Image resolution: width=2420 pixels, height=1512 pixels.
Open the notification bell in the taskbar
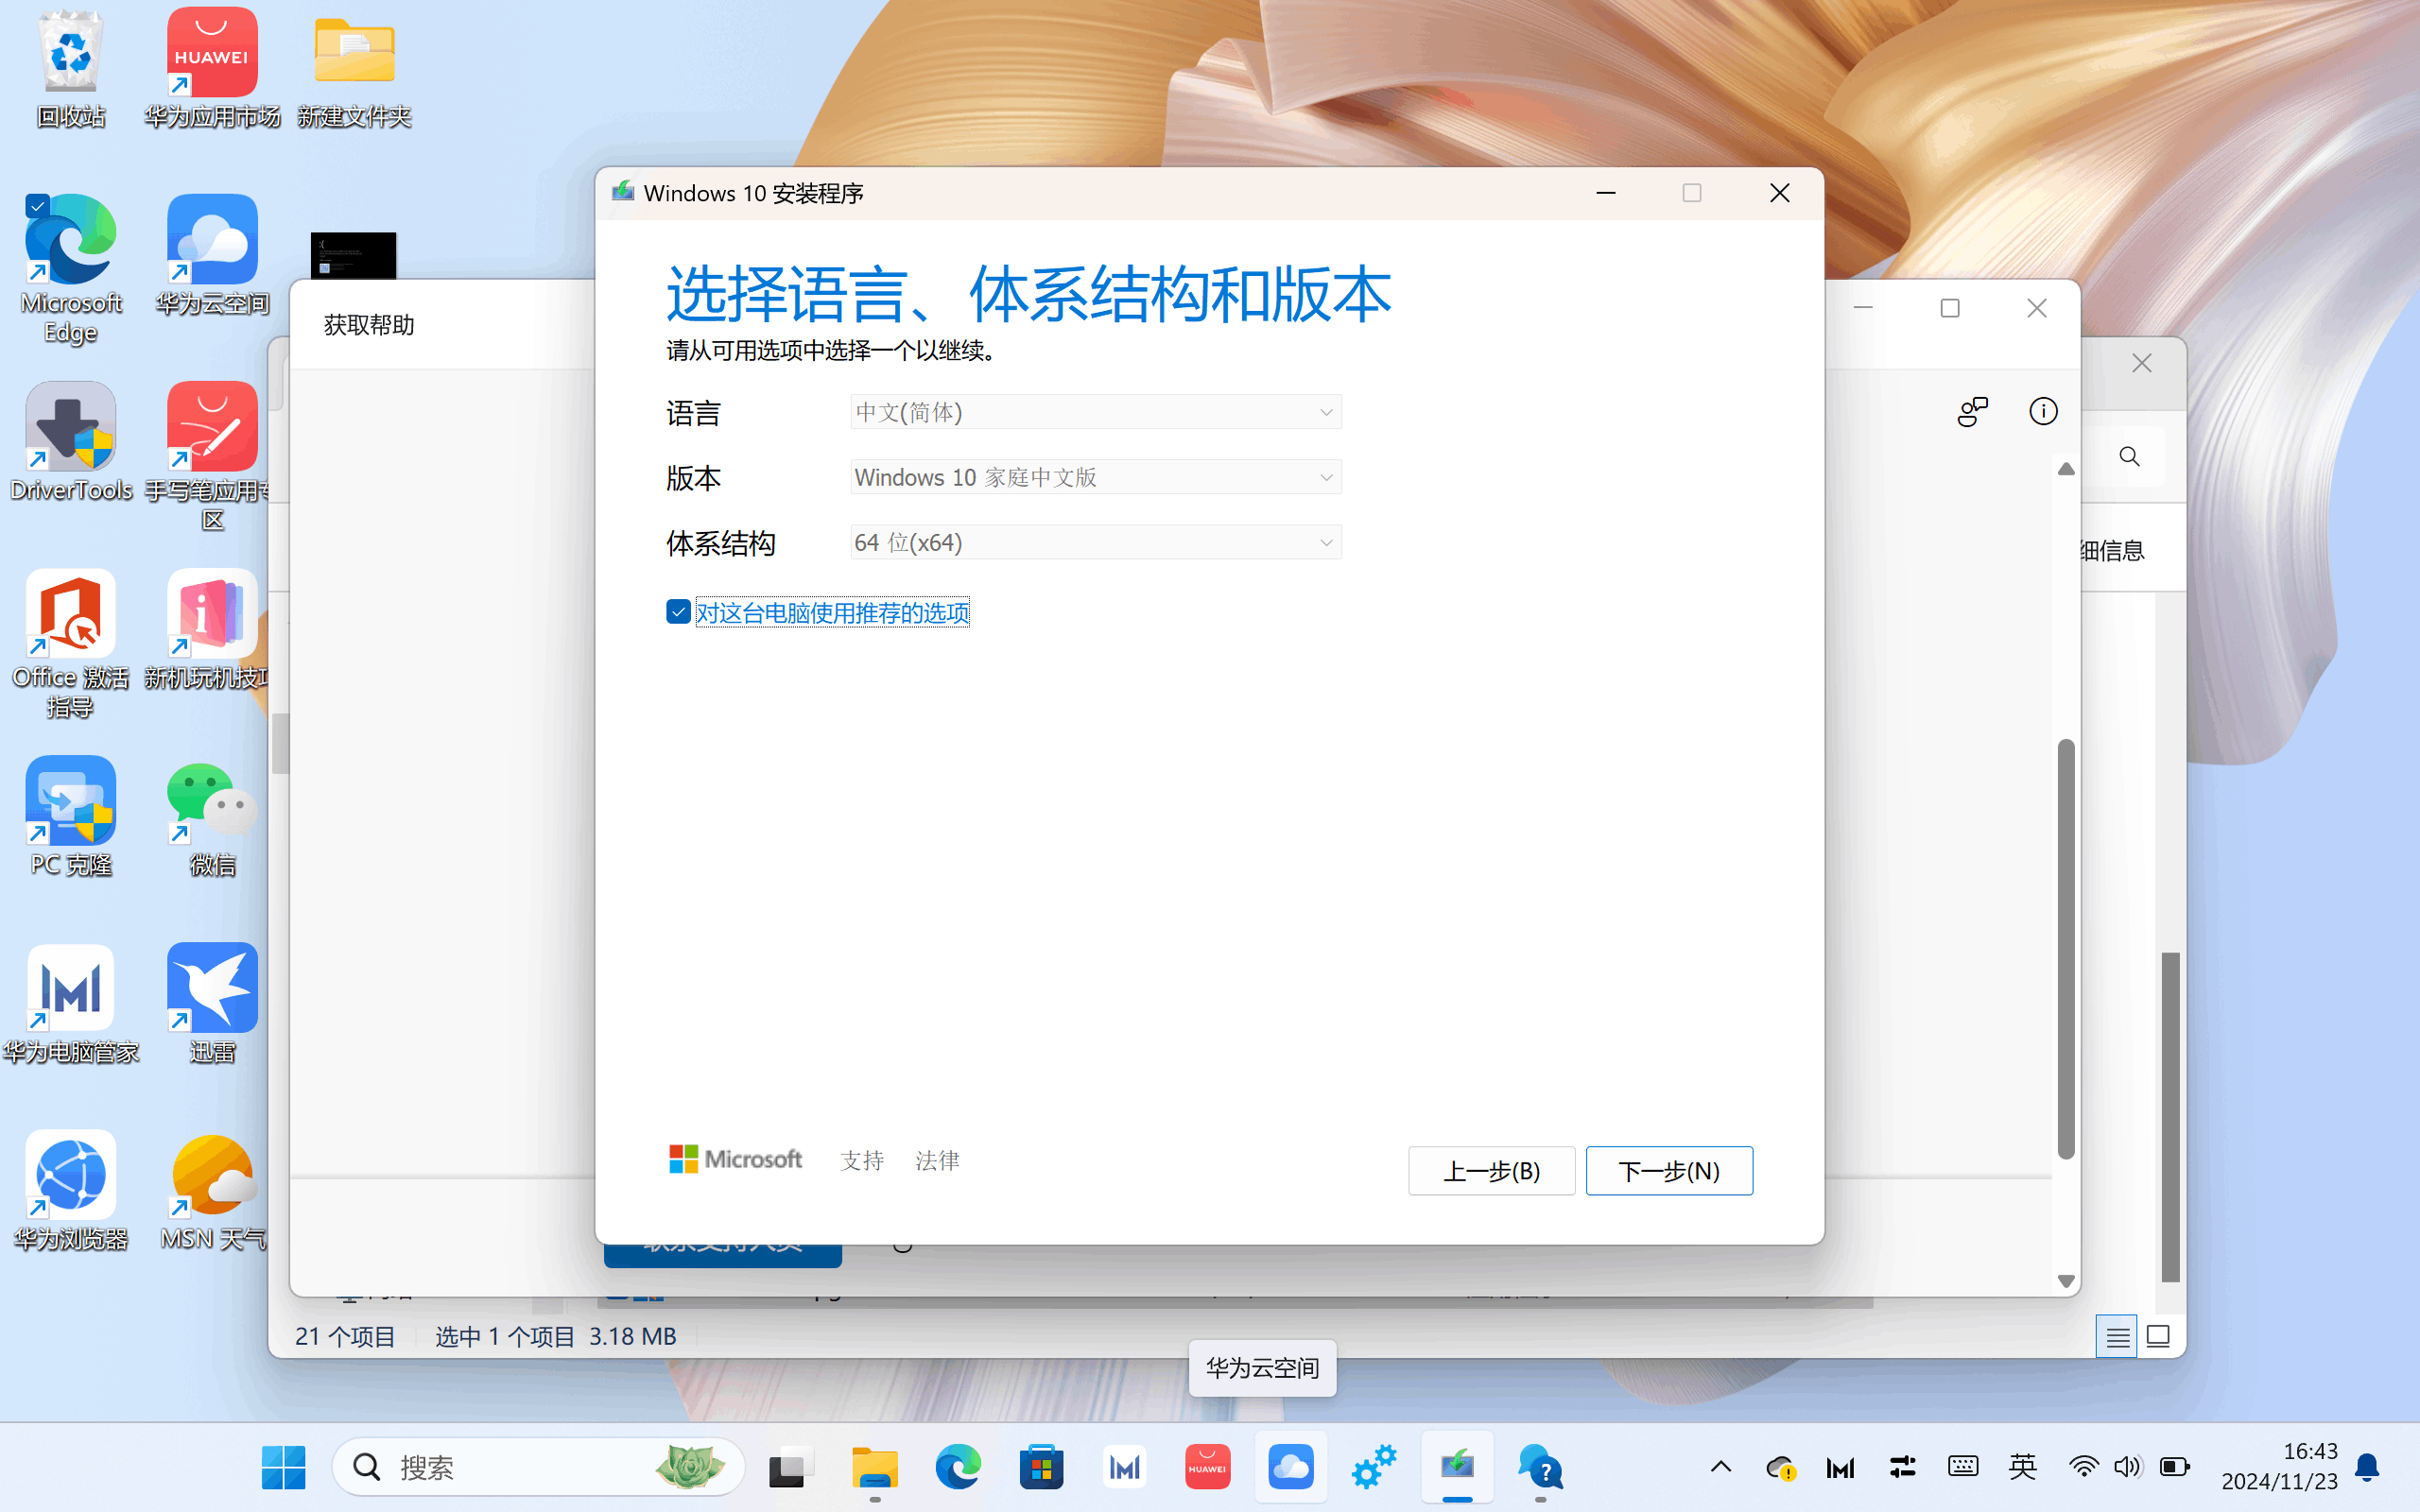click(2367, 1467)
